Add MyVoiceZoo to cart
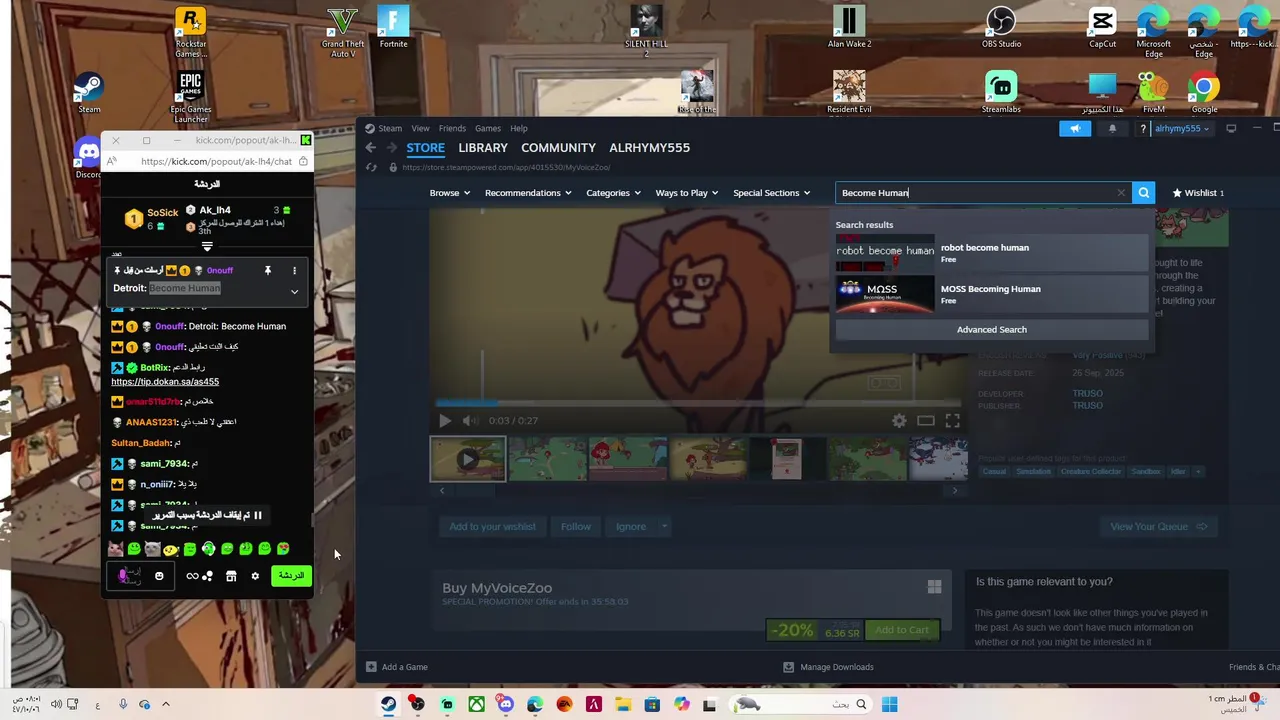1280x720 pixels. 902,630
